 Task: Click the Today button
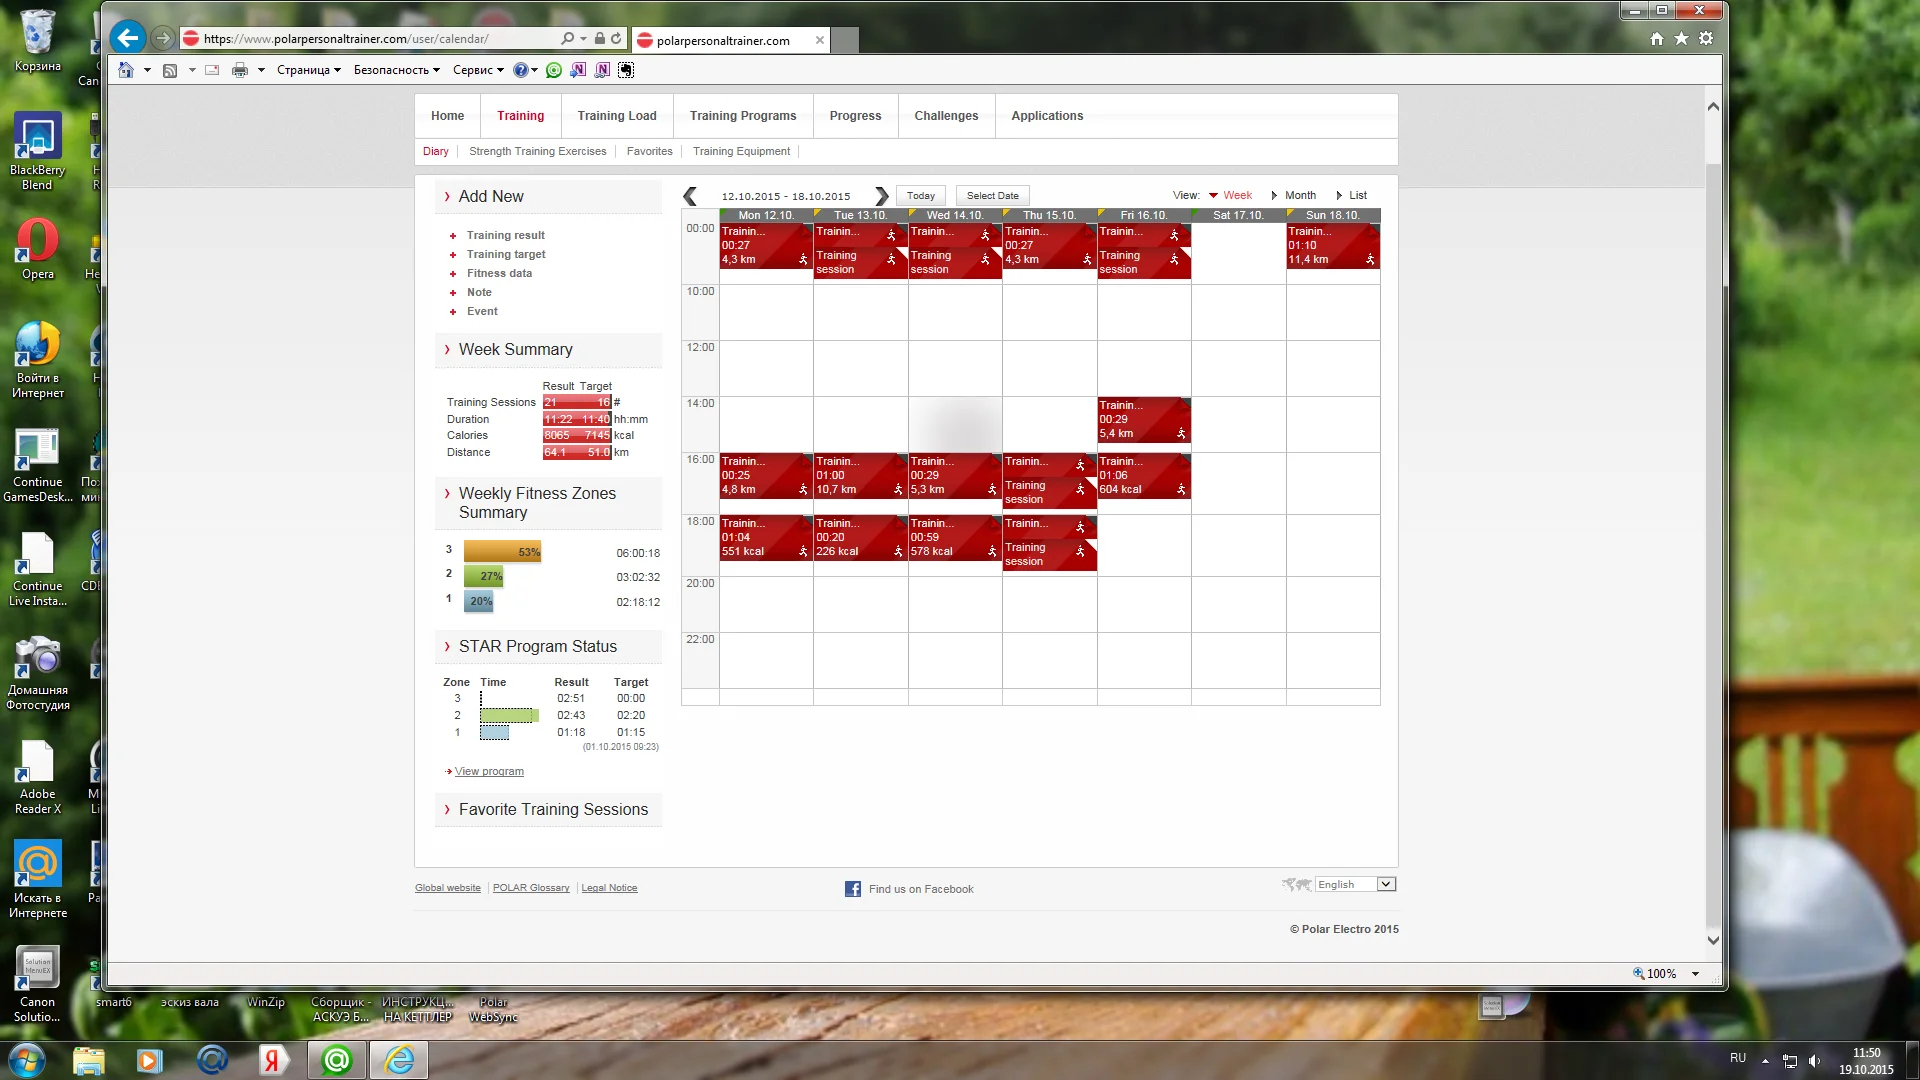point(921,196)
